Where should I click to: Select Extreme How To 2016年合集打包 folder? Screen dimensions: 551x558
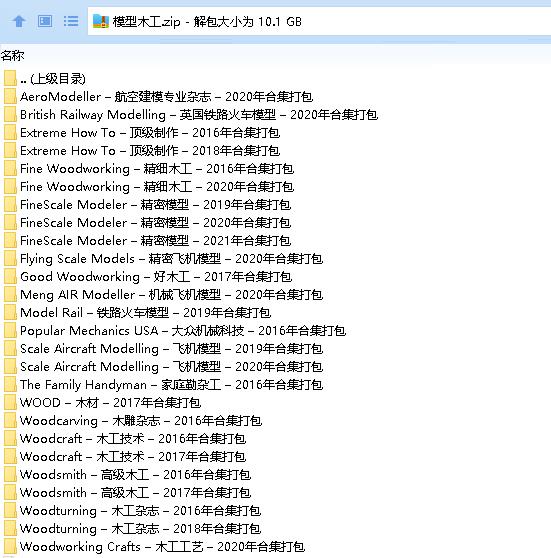pos(150,133)
